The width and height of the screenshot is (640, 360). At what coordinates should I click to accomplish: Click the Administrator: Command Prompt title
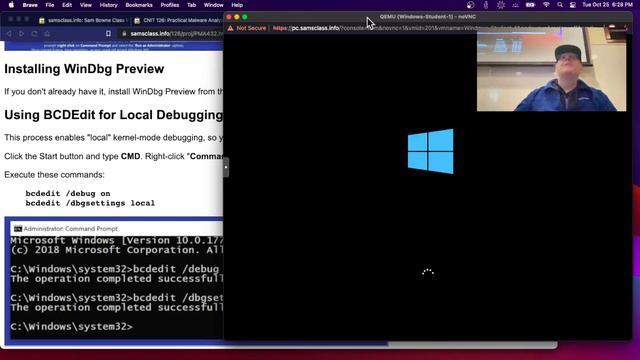(70, 229)
